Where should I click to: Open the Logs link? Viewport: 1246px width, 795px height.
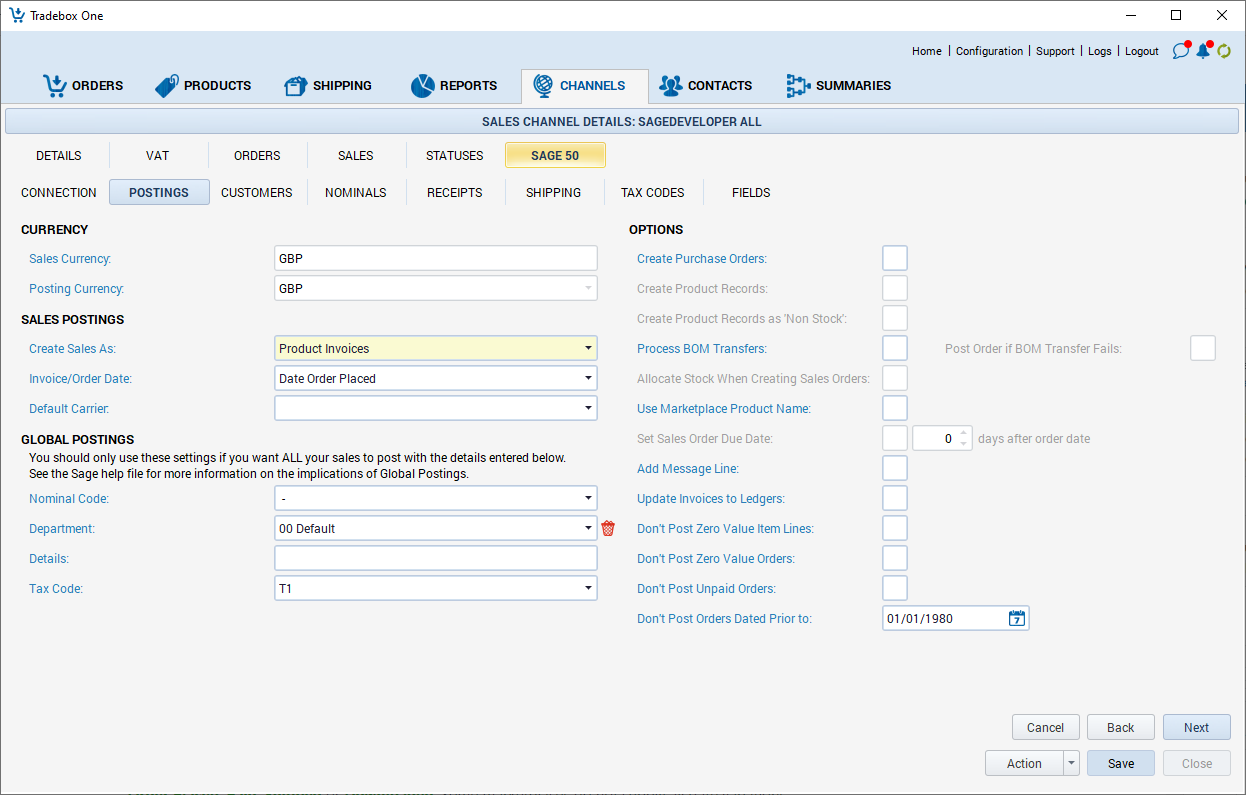tap(1100, 51)
